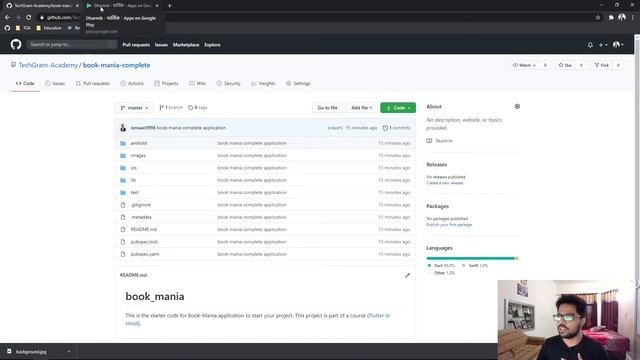
Task: Switch to the Wiki tab
Action: [198, 83]
